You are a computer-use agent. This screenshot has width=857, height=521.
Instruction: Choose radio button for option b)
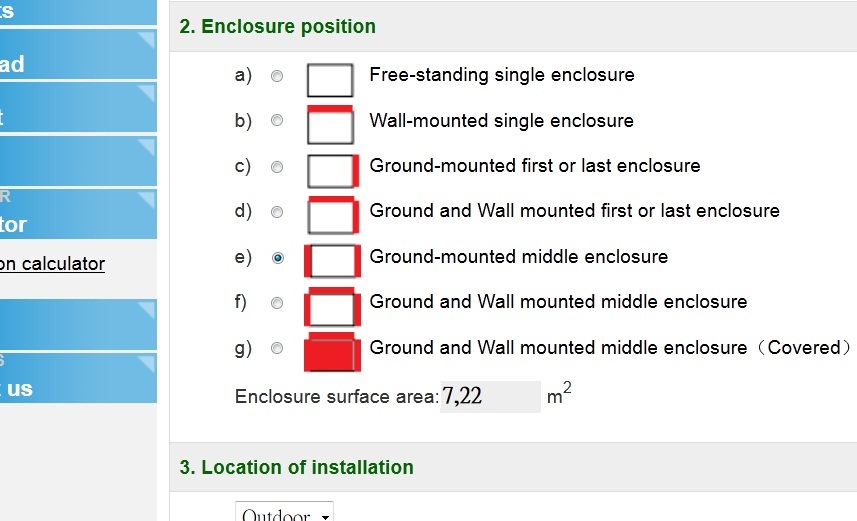(277, 121)
